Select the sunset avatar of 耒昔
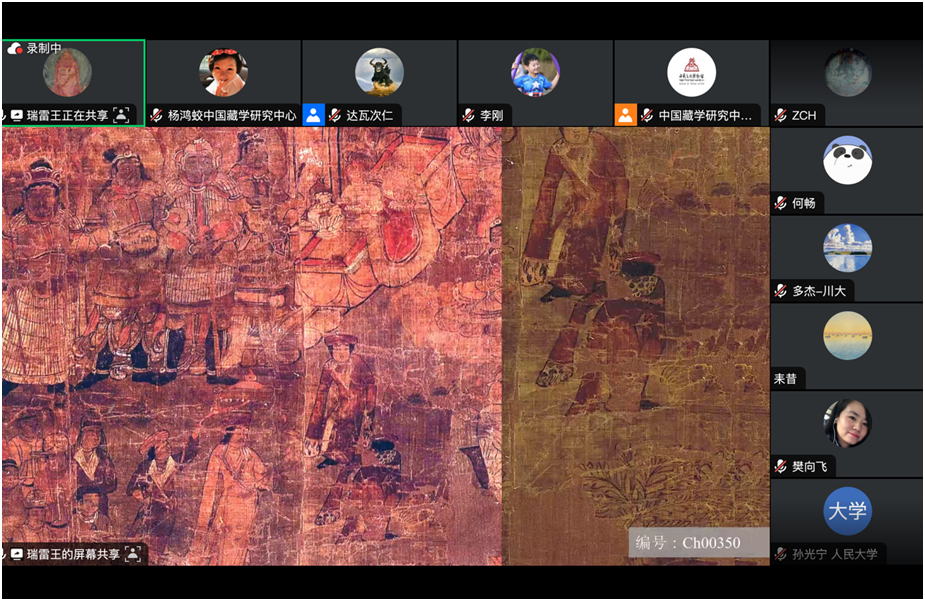925x601 pixels. click(x=848, y=336)
